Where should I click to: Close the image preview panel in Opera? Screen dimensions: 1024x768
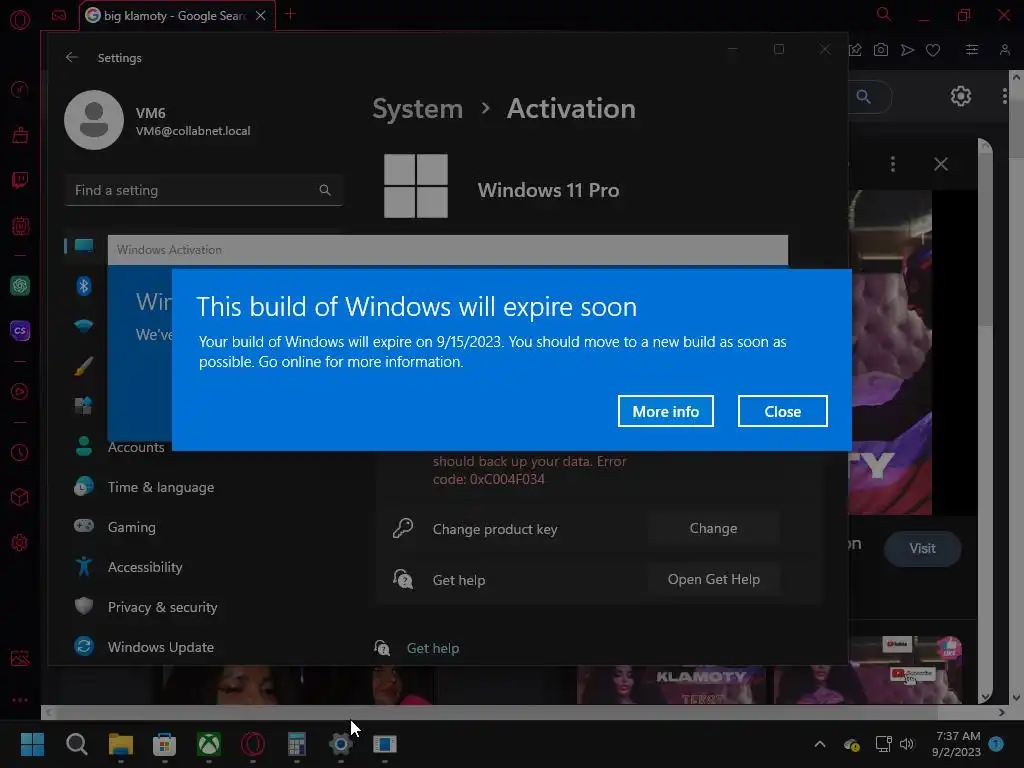[x=940, y=164]
